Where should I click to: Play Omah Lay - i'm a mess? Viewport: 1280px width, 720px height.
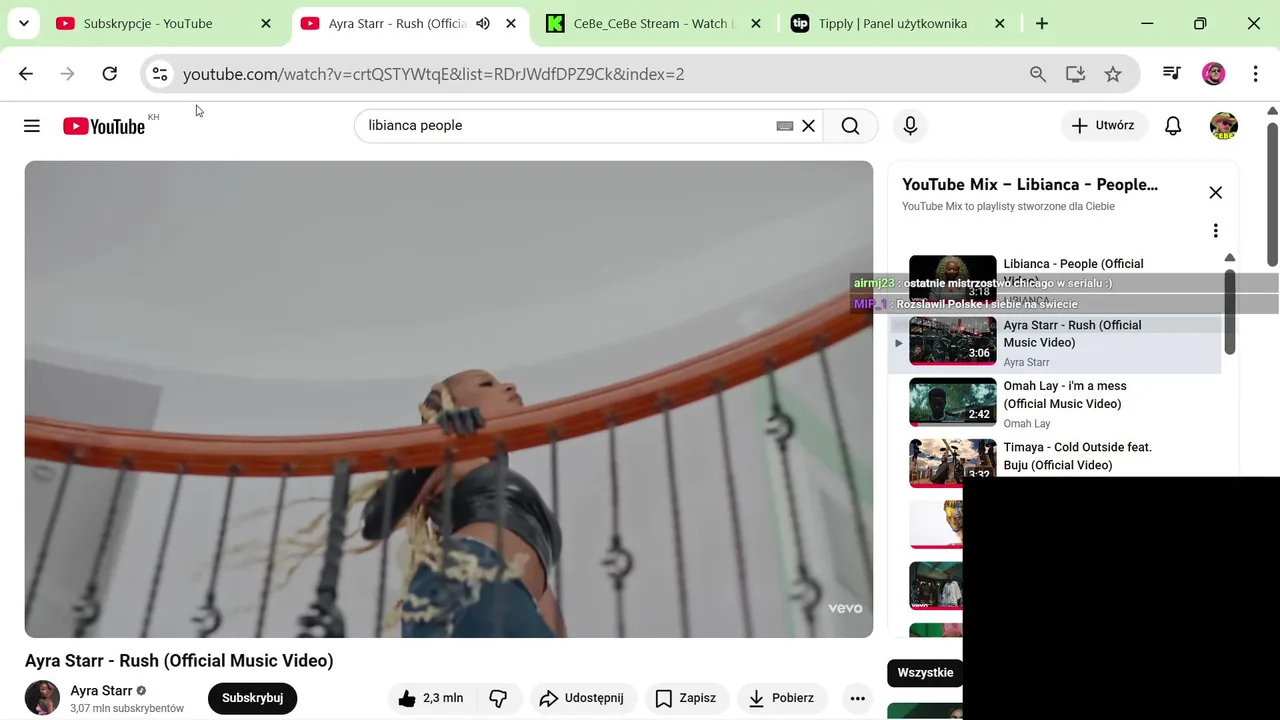(x=1055, y=404)
